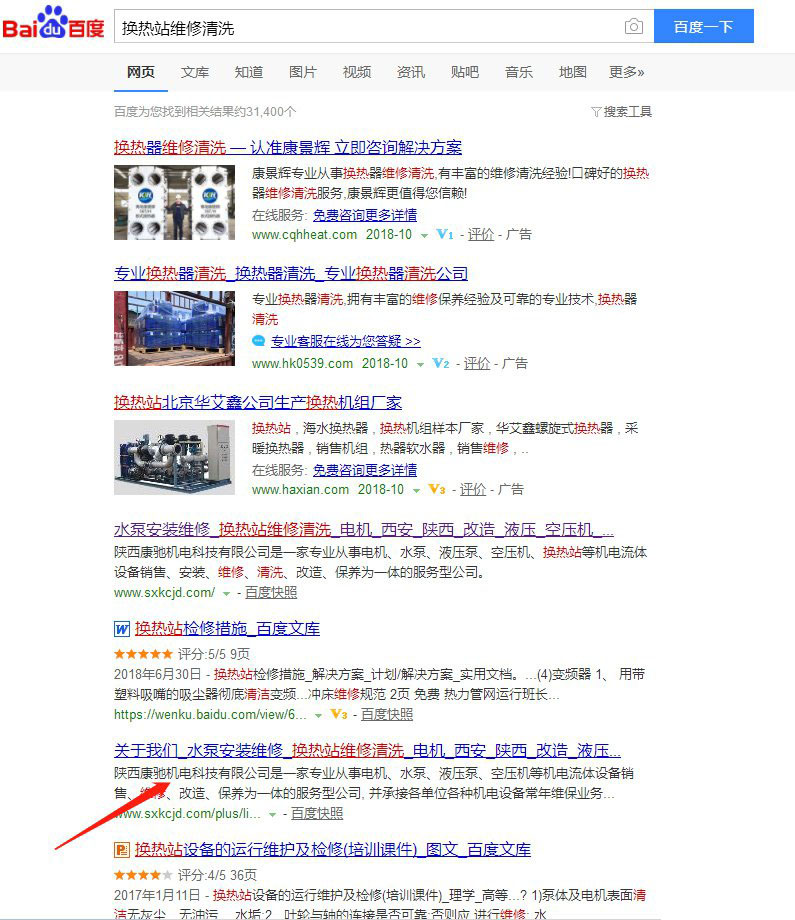Open result 关于我们_水泵安装维修_换热站维修清洗
The width and height of the screenshot is (795, 920).
[367, 750]
